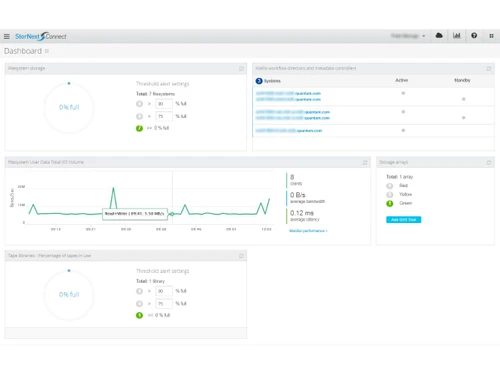500x375 pixels.
Task: Open the last quantum.com system link
Action: (289, 131)
